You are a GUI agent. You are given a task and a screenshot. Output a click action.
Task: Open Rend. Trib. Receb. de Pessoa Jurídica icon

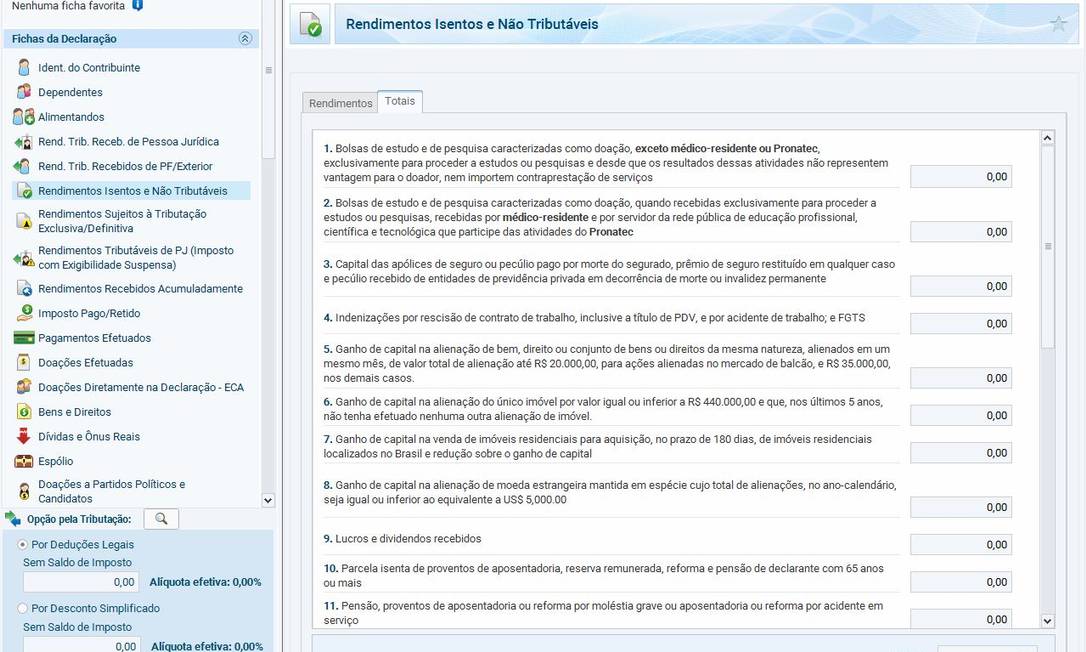point(22,141)
